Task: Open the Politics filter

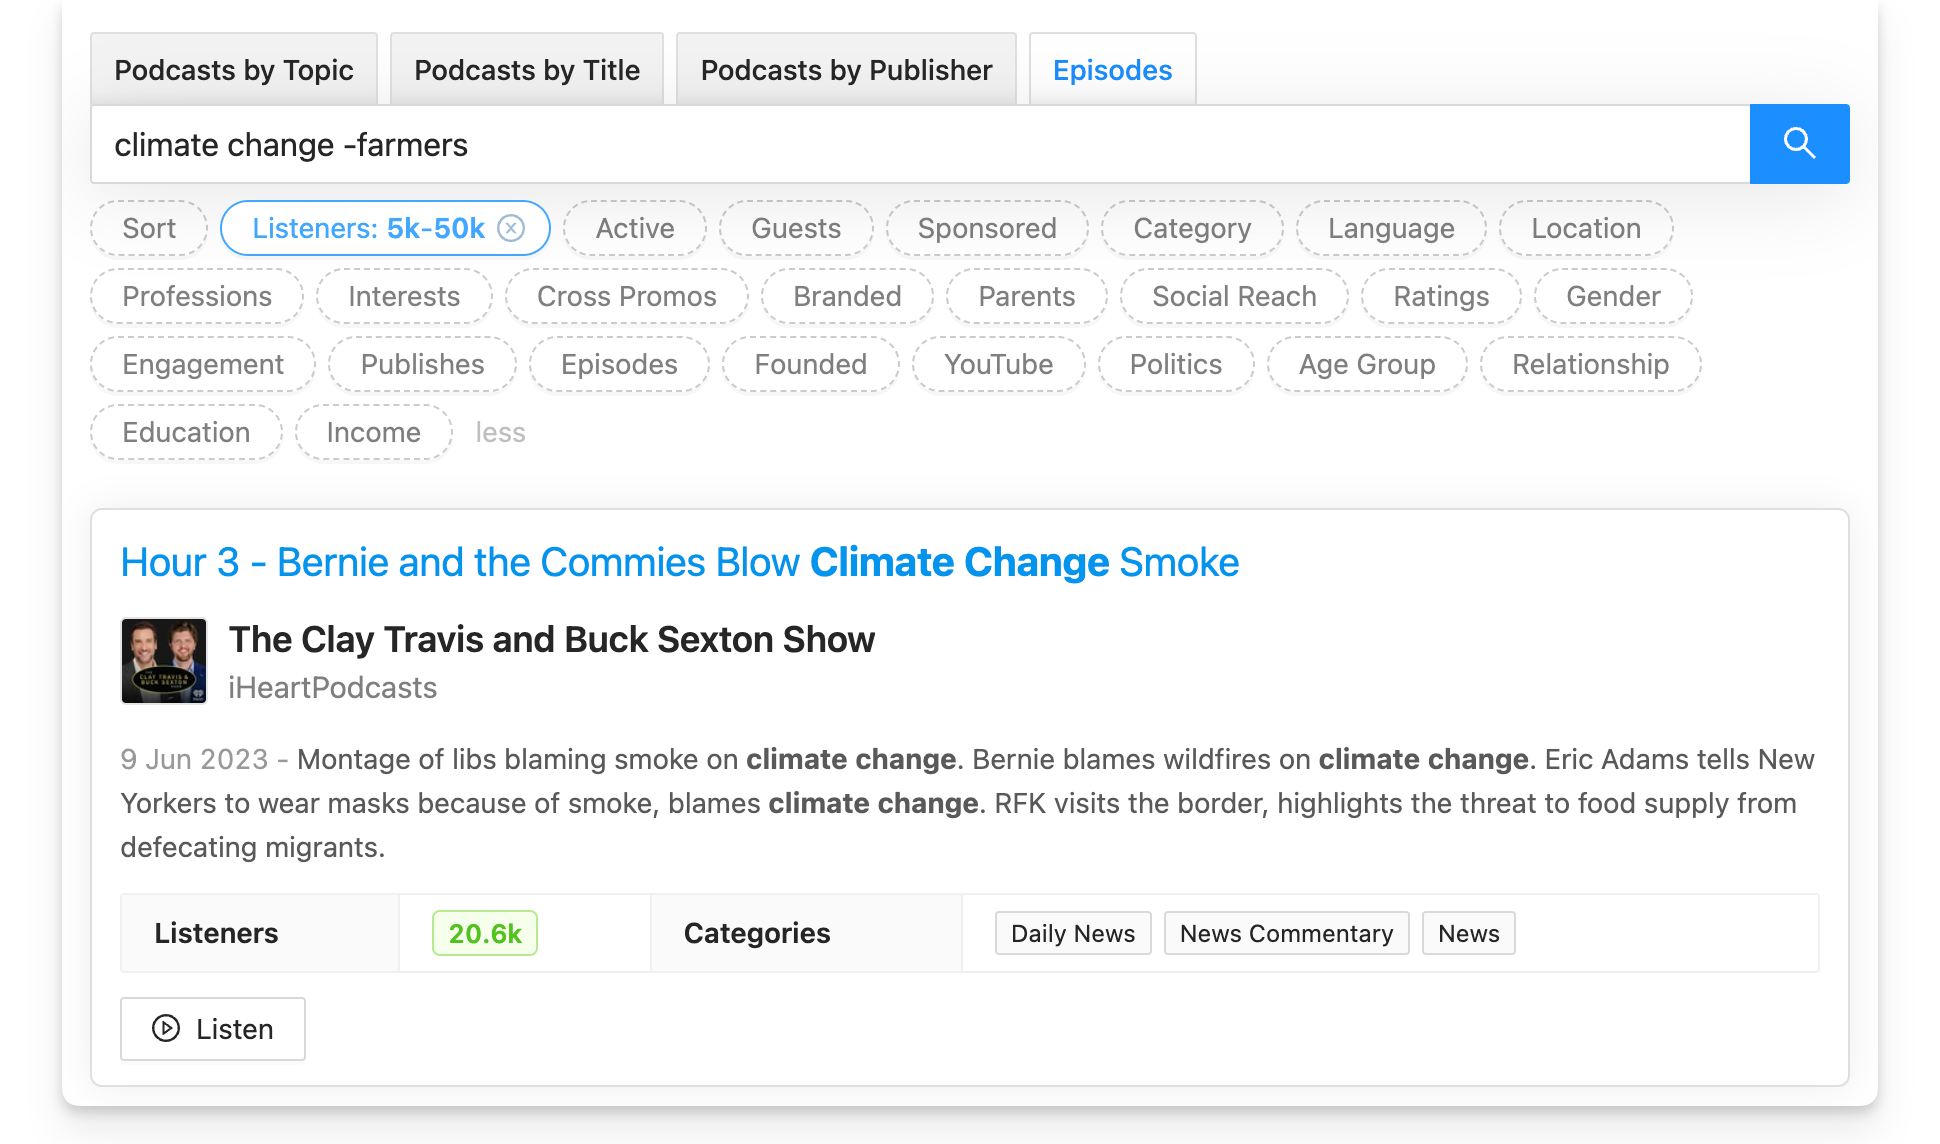Action: (x=1175, y=364)
